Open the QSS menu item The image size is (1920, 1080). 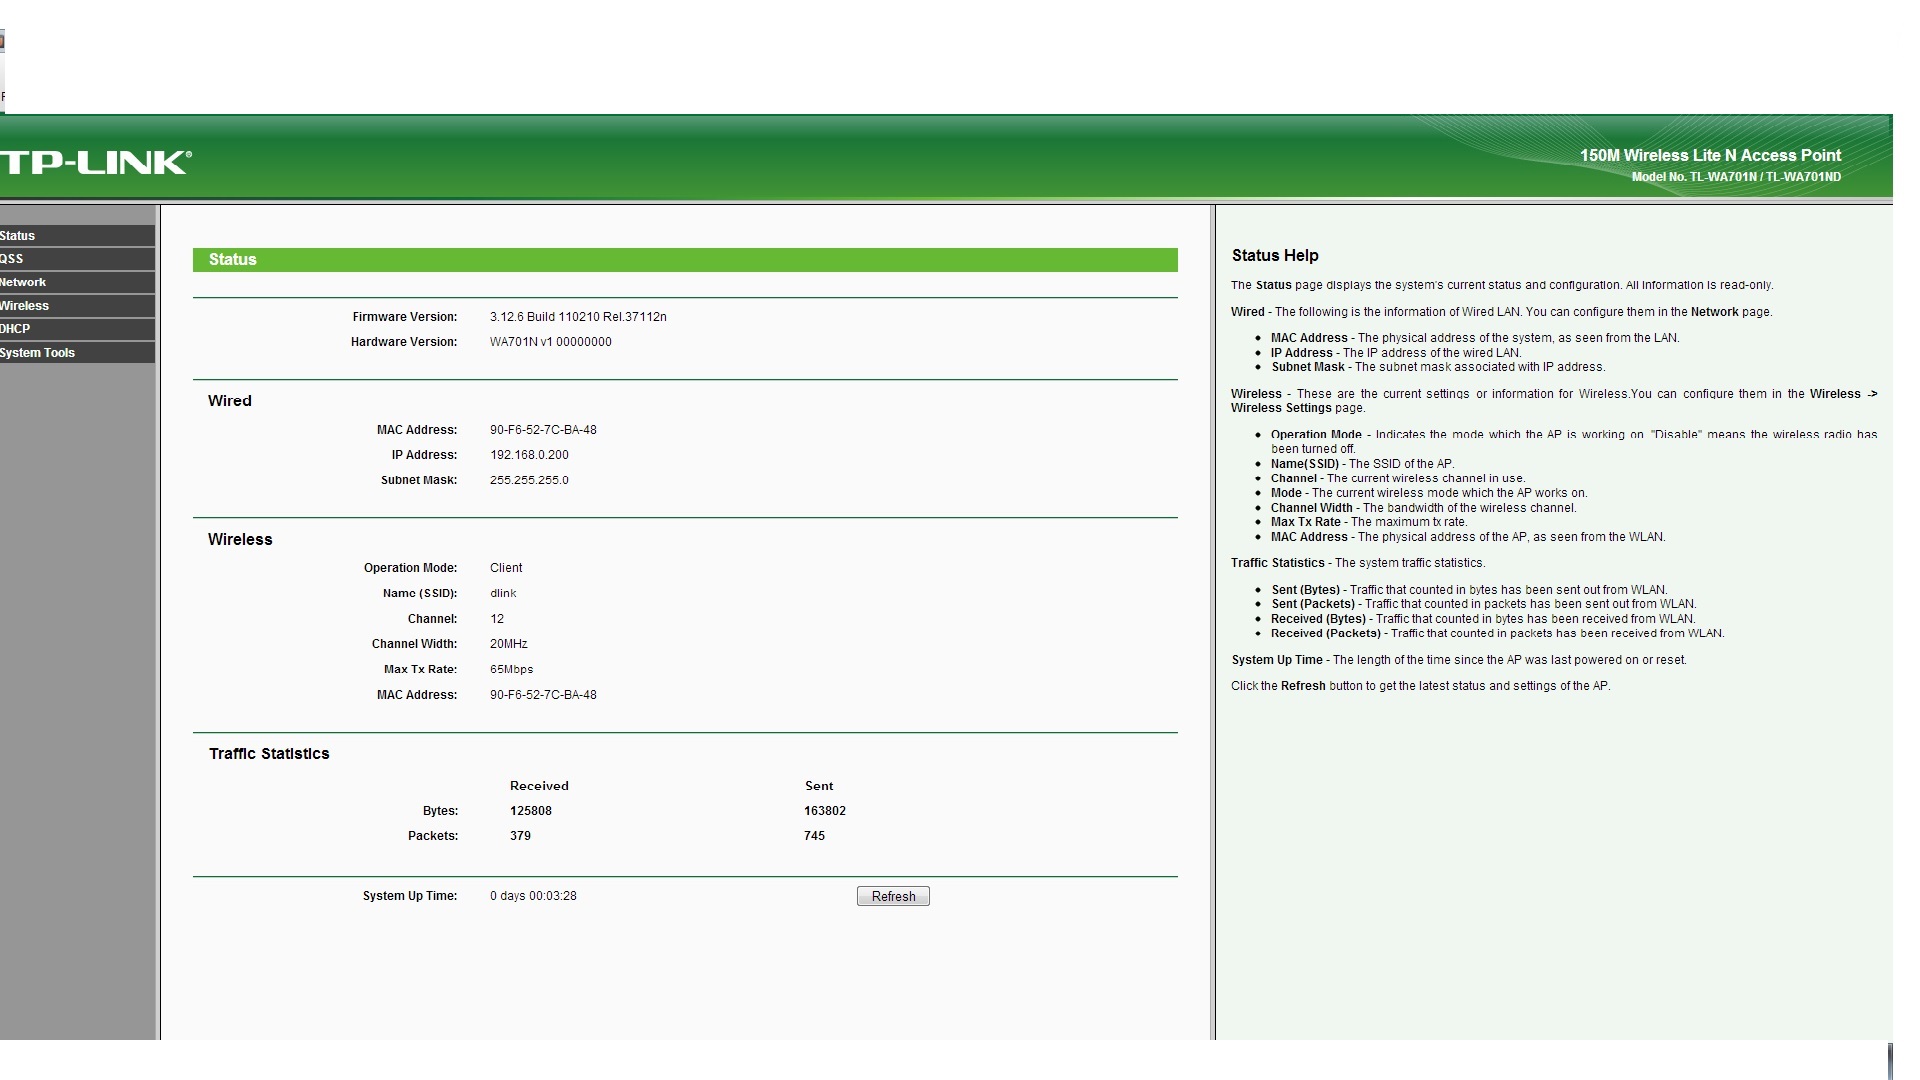[x=12, y=259]
